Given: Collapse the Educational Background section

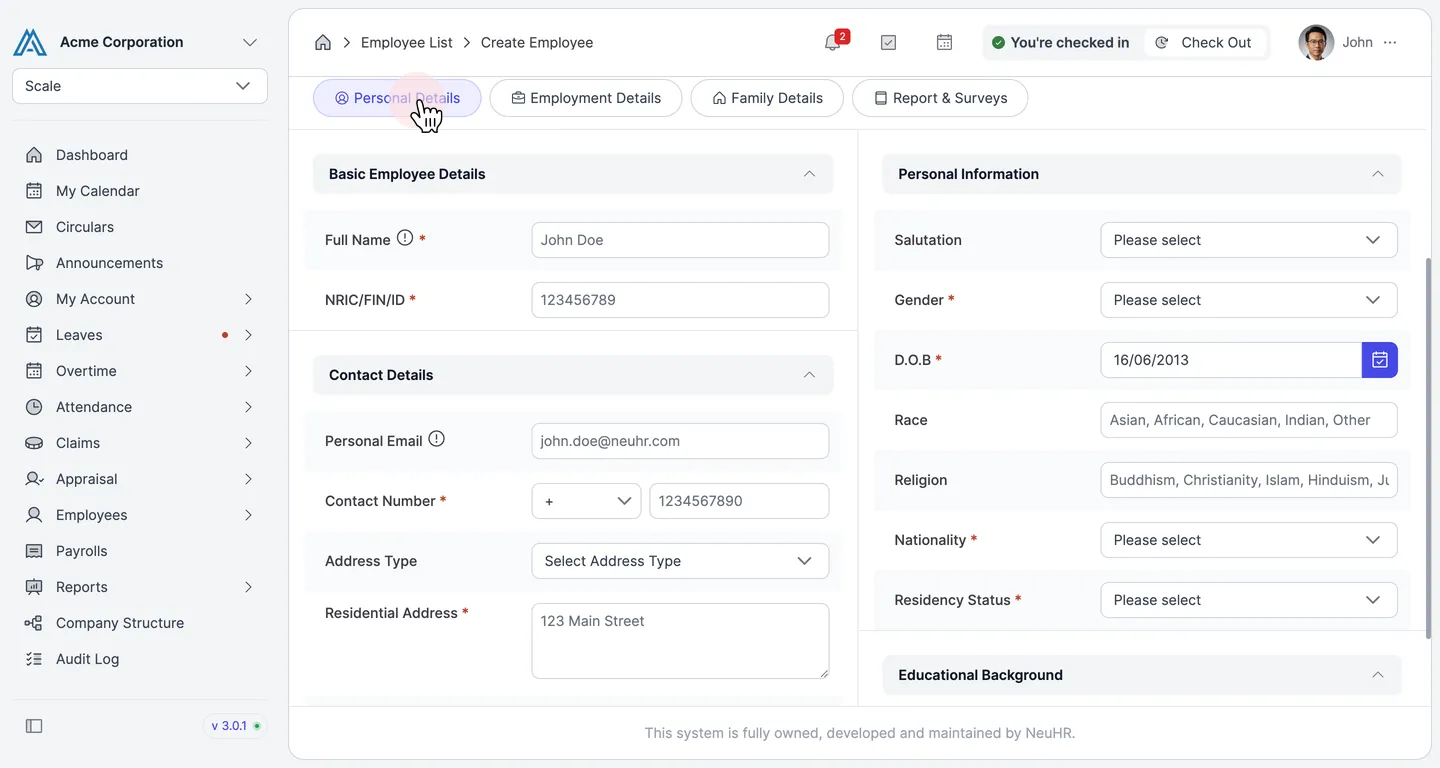Looking at the screenshot, I should coord(1378,675).
